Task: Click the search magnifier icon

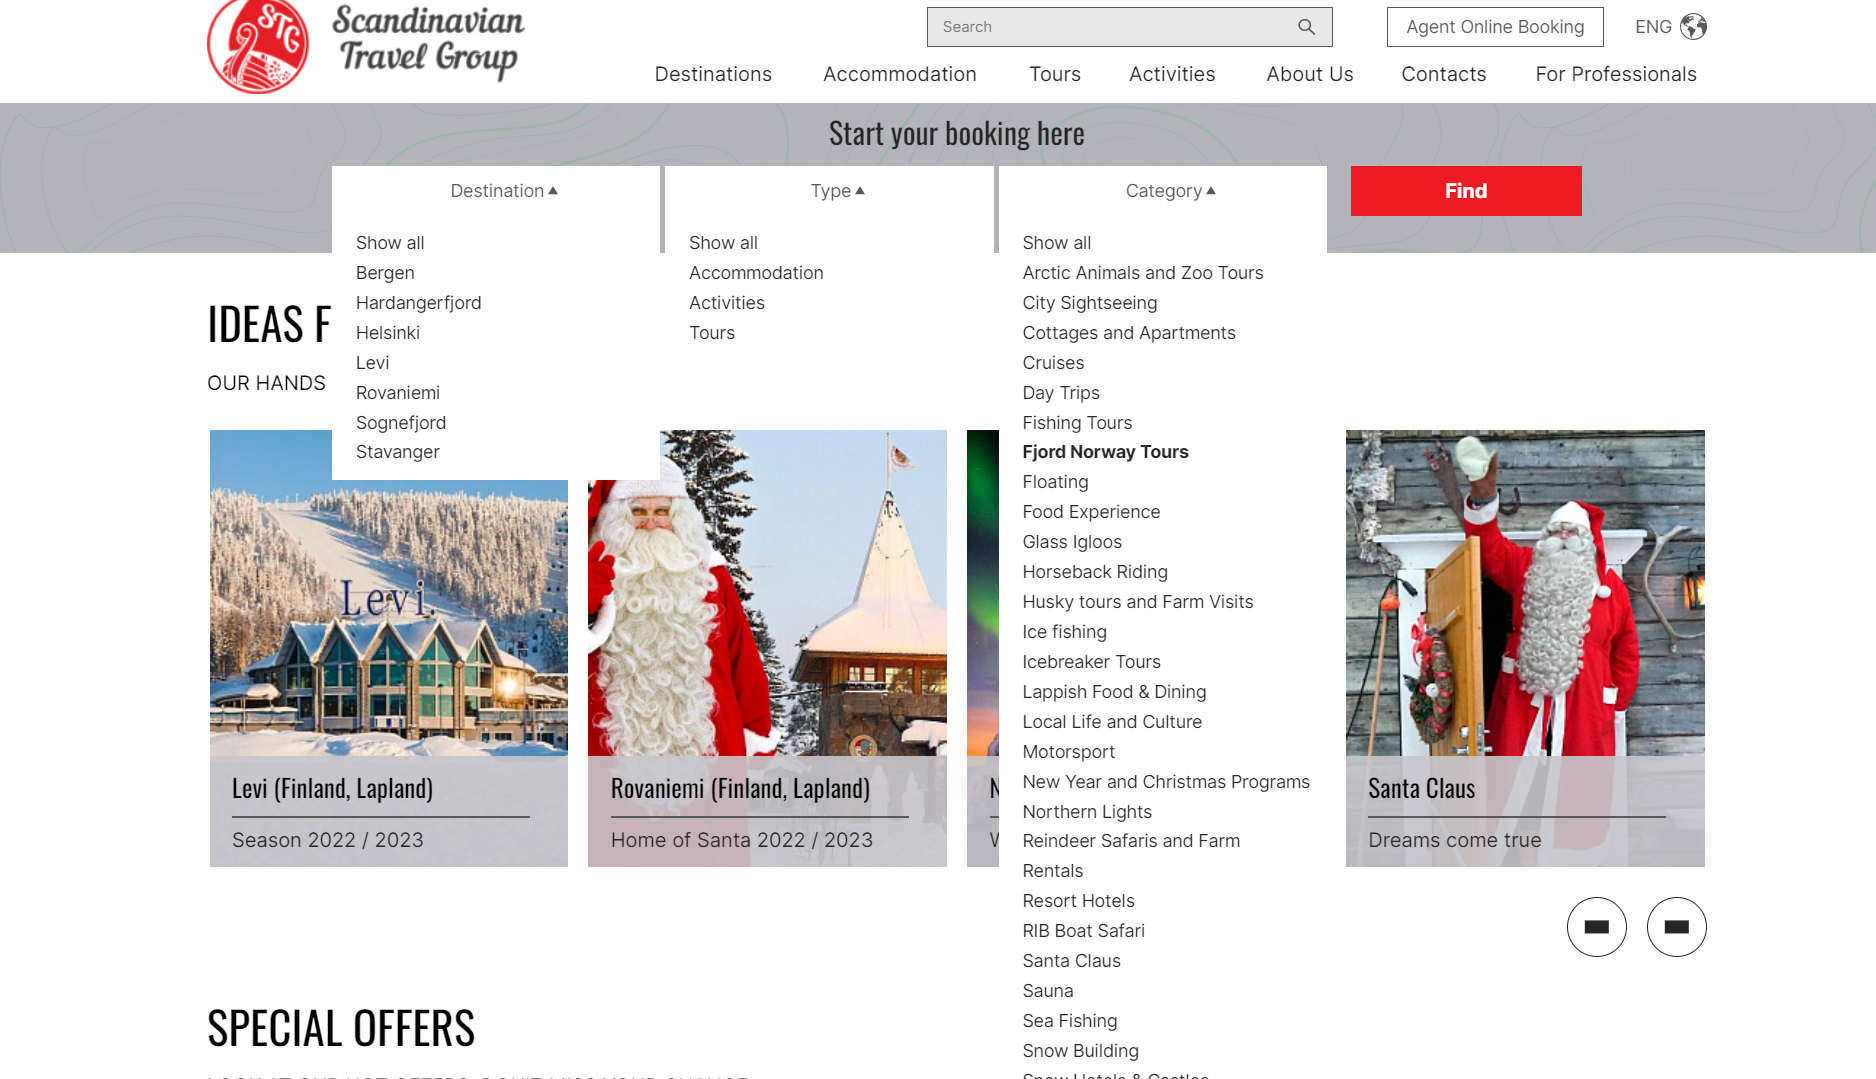Action: pos(1306,27)
